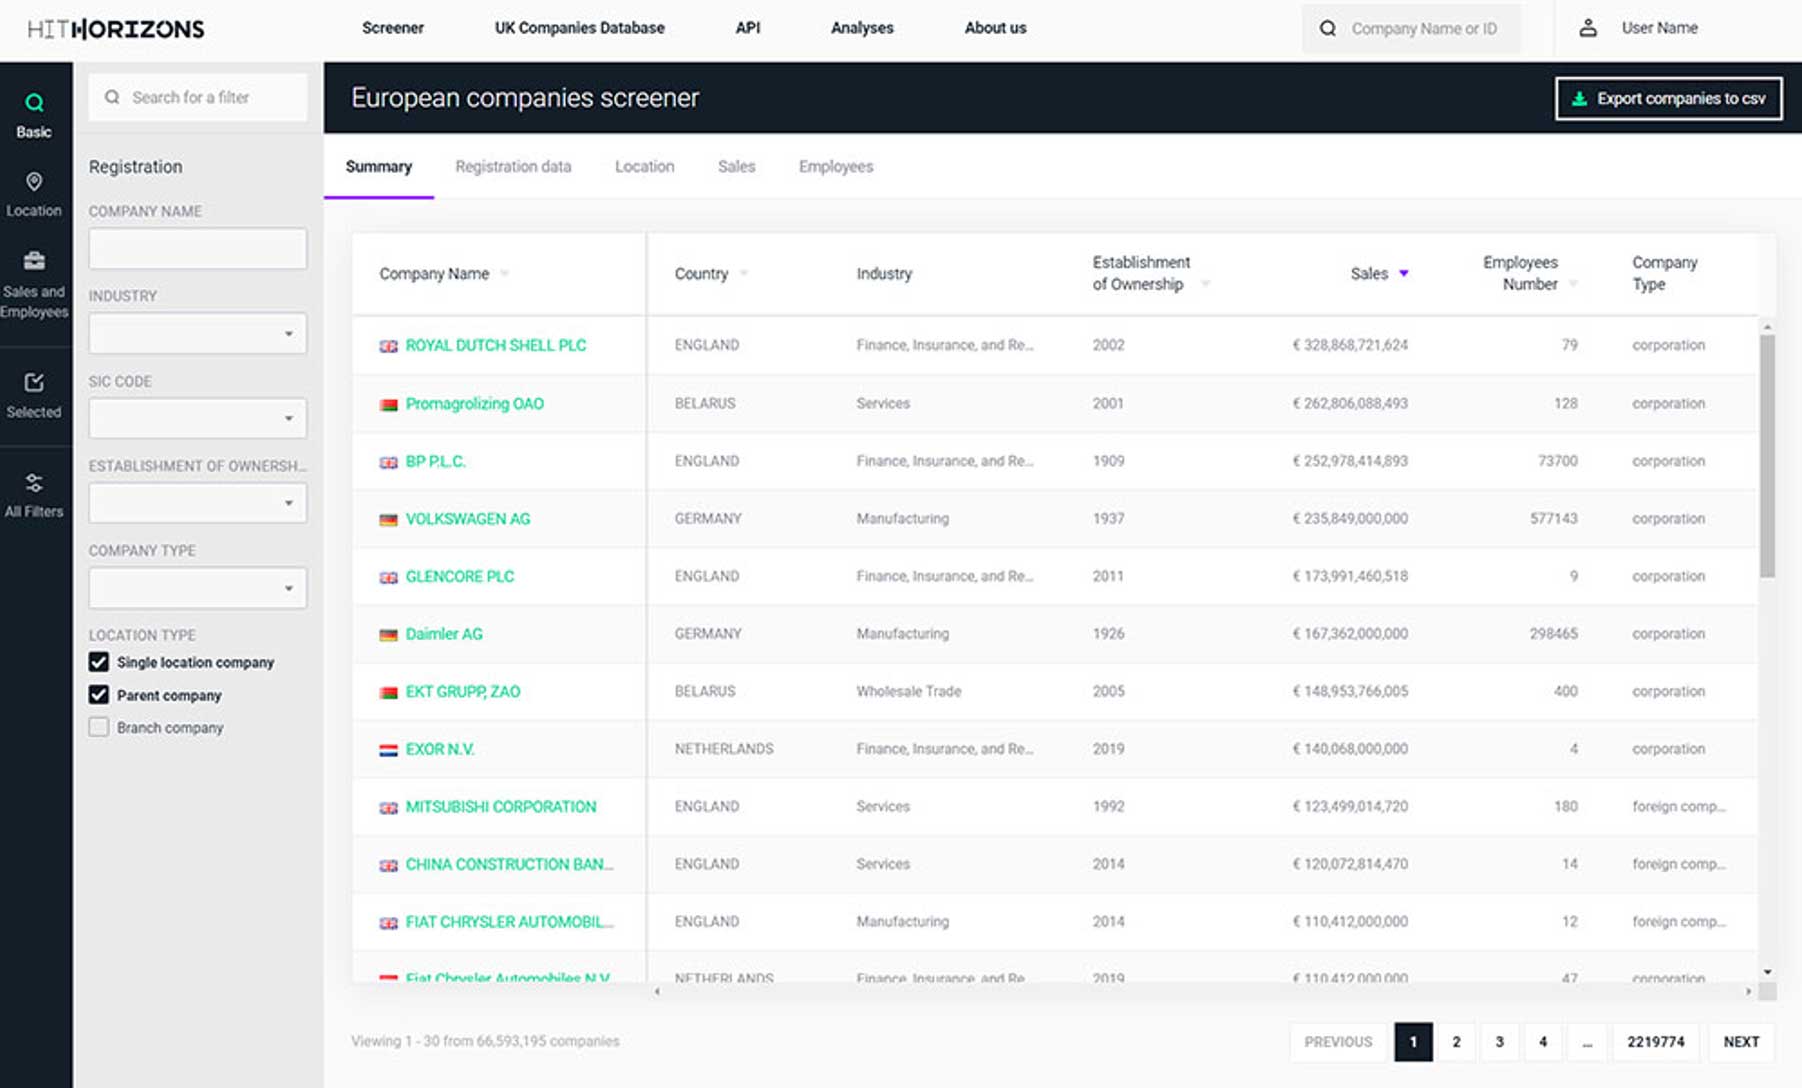Click the flag icon beside Daimler AG
The width and height of the screenshot is (1802, 1088).
pyautogui.click(x=389, y=635)
